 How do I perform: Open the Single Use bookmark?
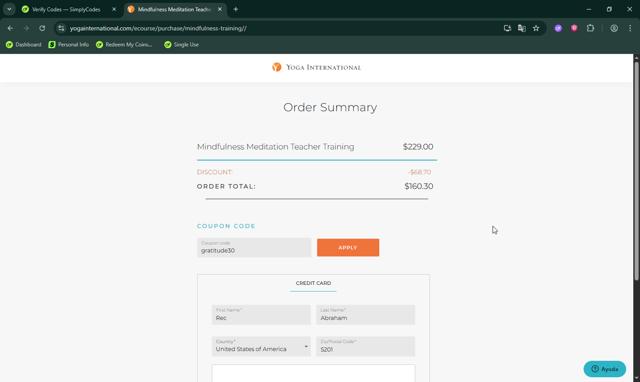pos(181,44)
